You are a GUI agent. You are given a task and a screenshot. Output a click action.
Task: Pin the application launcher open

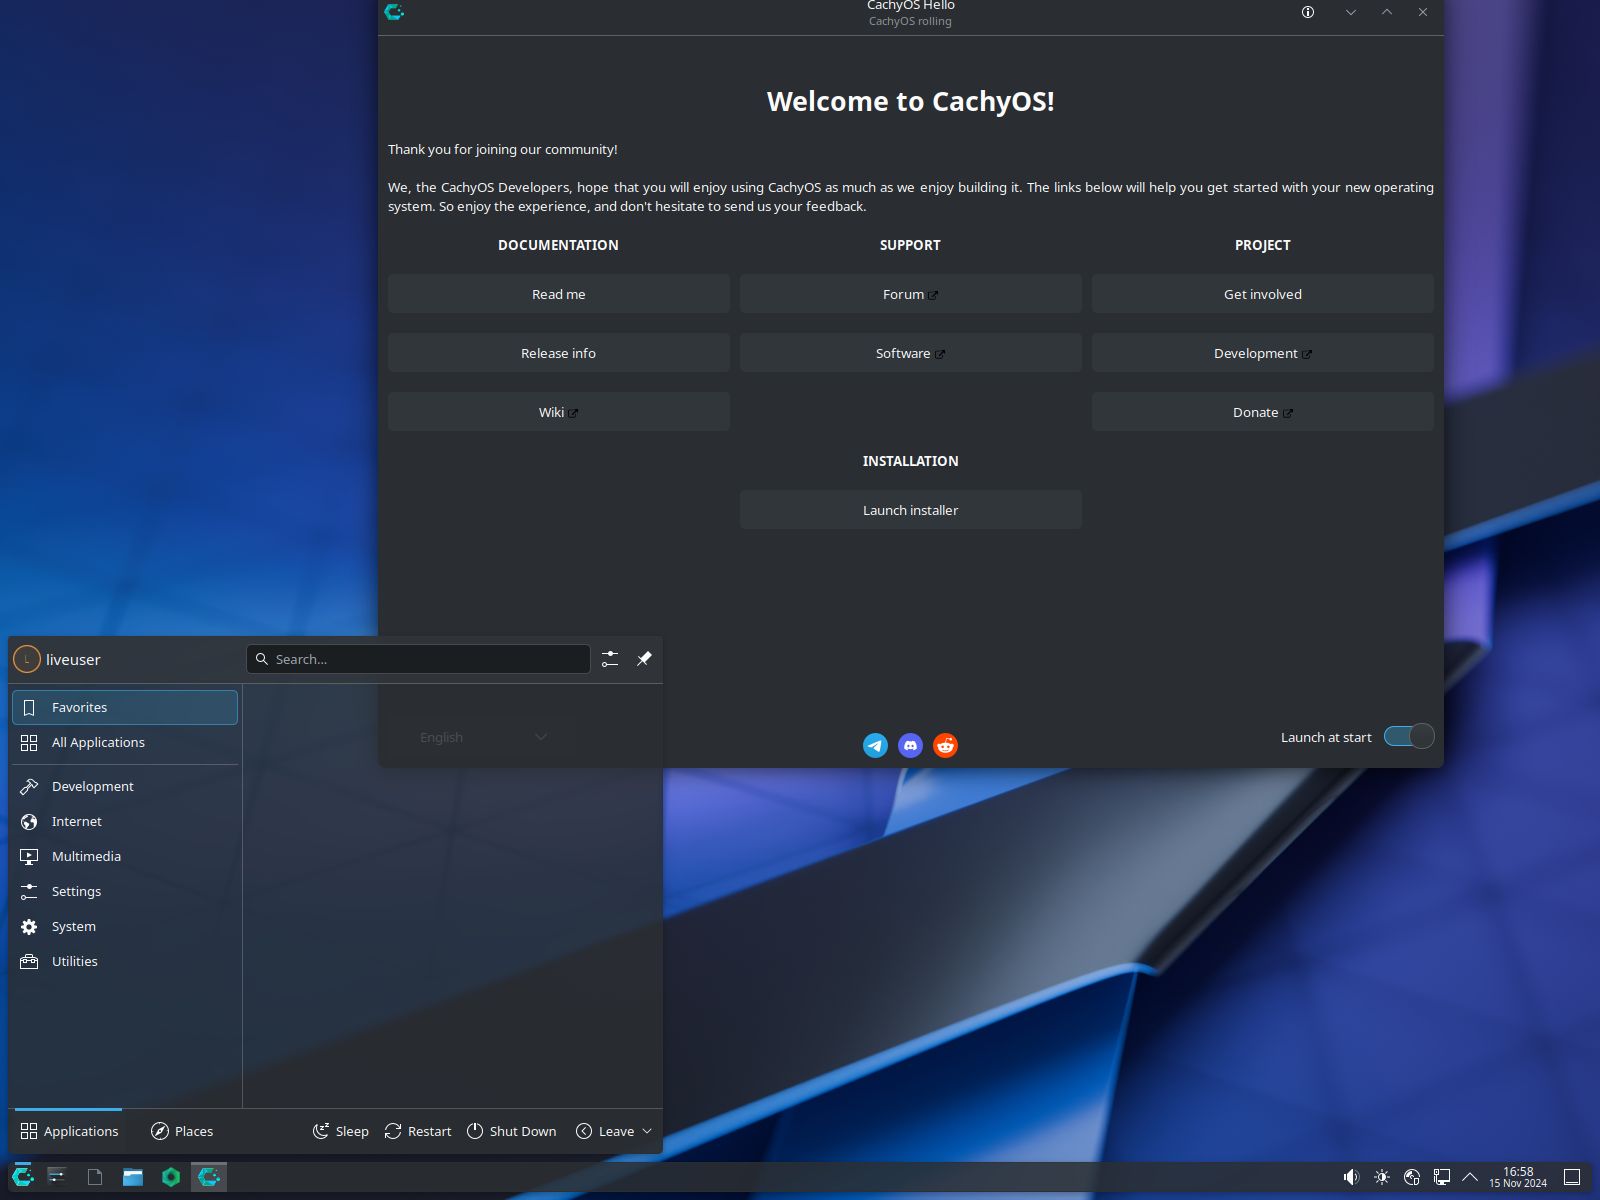coord(644,659)
